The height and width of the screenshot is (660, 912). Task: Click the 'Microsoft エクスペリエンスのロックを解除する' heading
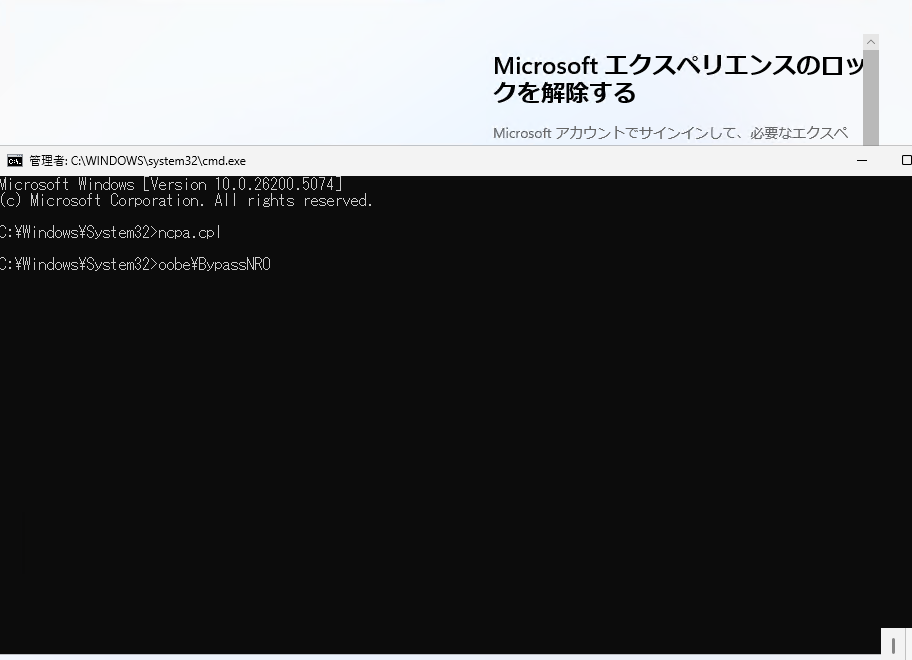(x=678, y=79)
